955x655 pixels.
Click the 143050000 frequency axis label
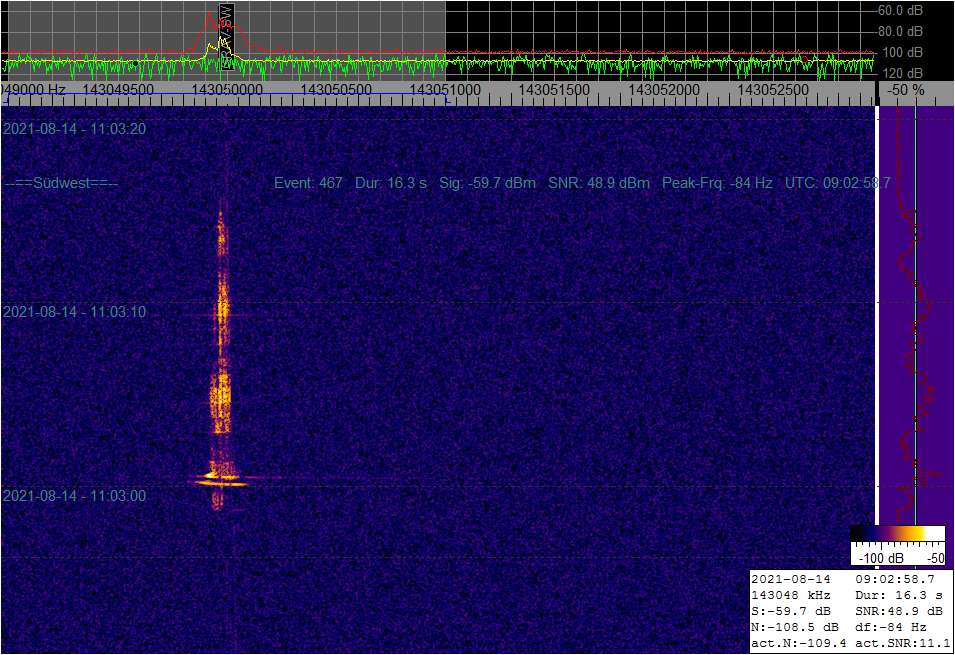[227, 90]
